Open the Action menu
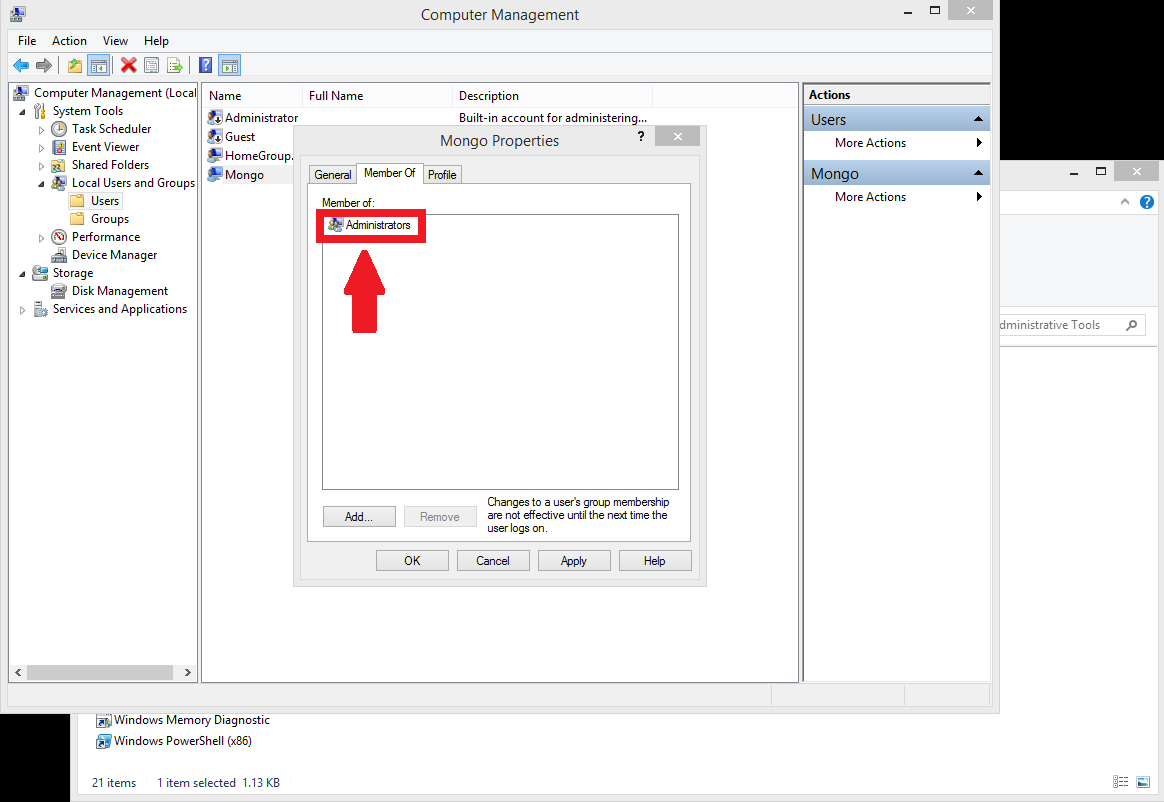Image resolution: width=1164 pixels, height=802 pixels. [x=69, y=40]
